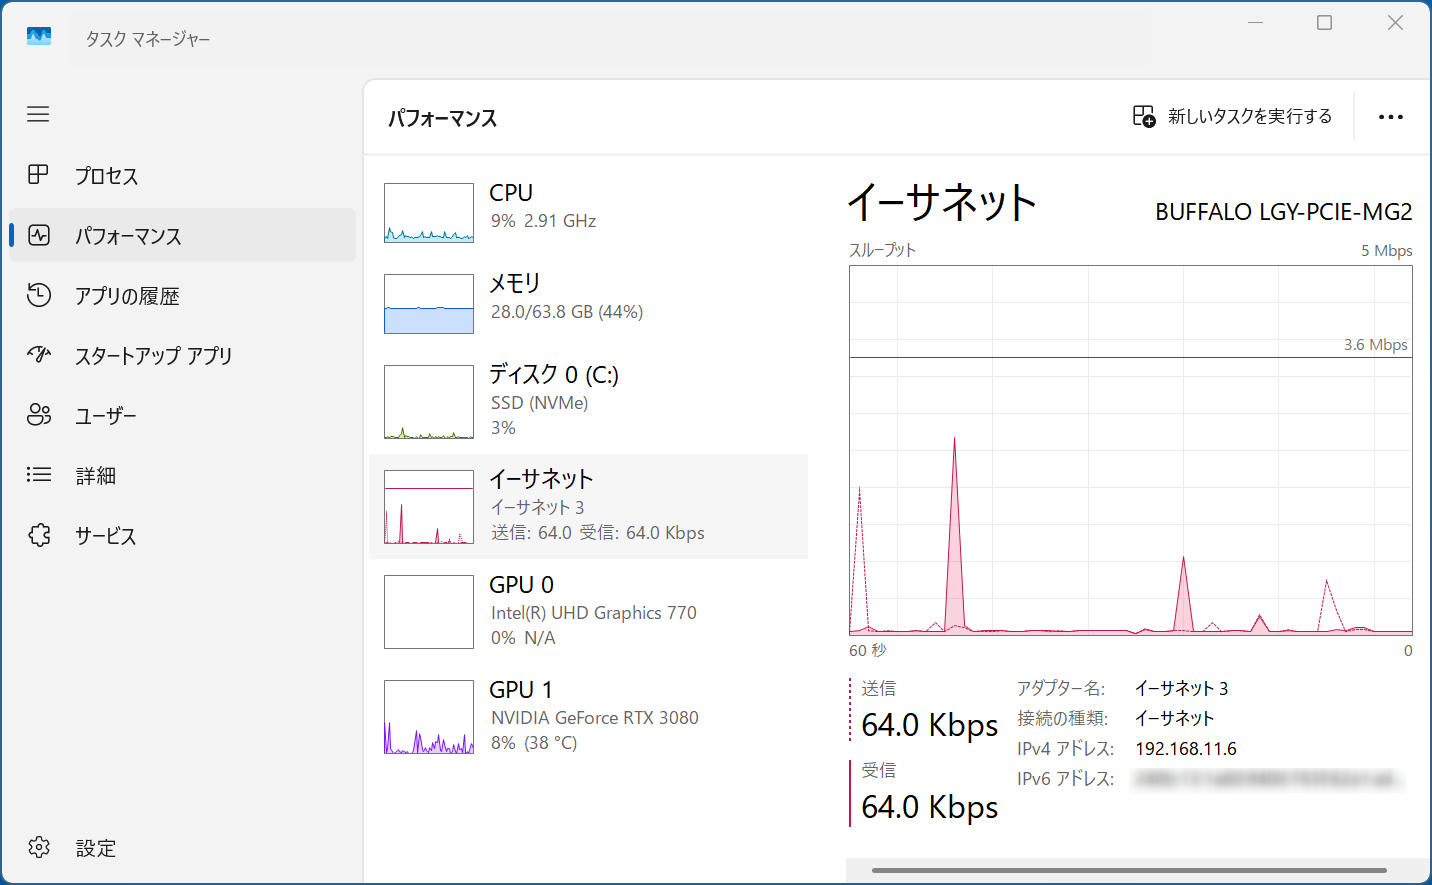Image resolution: width=1432 pixels, height=885 pixels.
Task: Open the サービス page
Action: coord(182,535)
